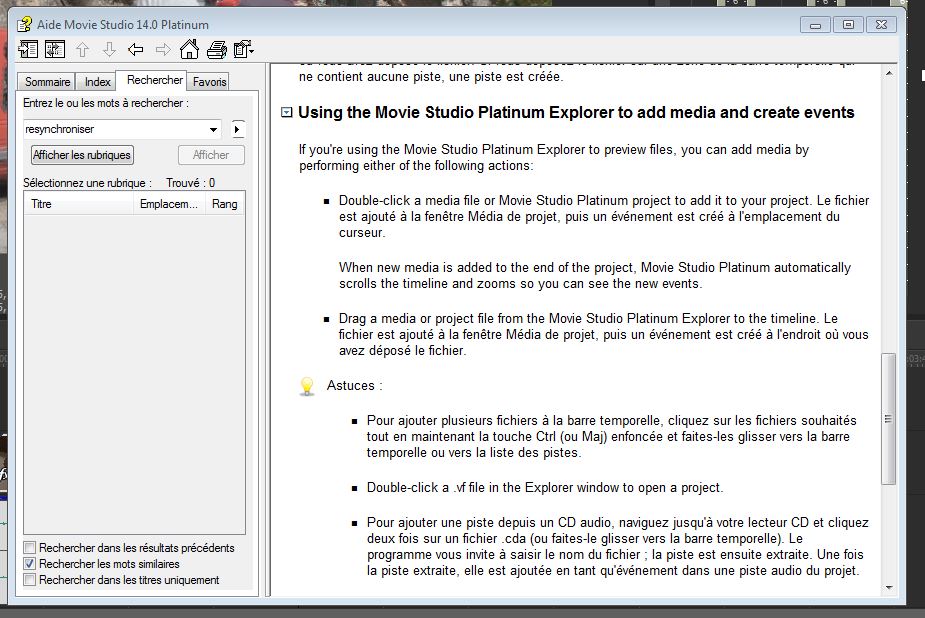Go back with the left arrow icon
The image size is (925, 618).
pyautogui.click(x=136, y=49)
